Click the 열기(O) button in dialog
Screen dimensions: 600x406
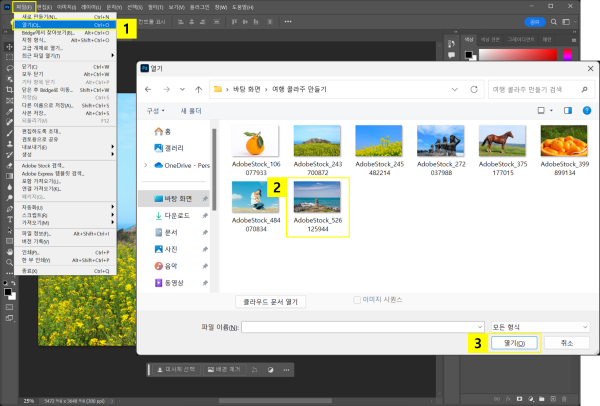(514, 343)
